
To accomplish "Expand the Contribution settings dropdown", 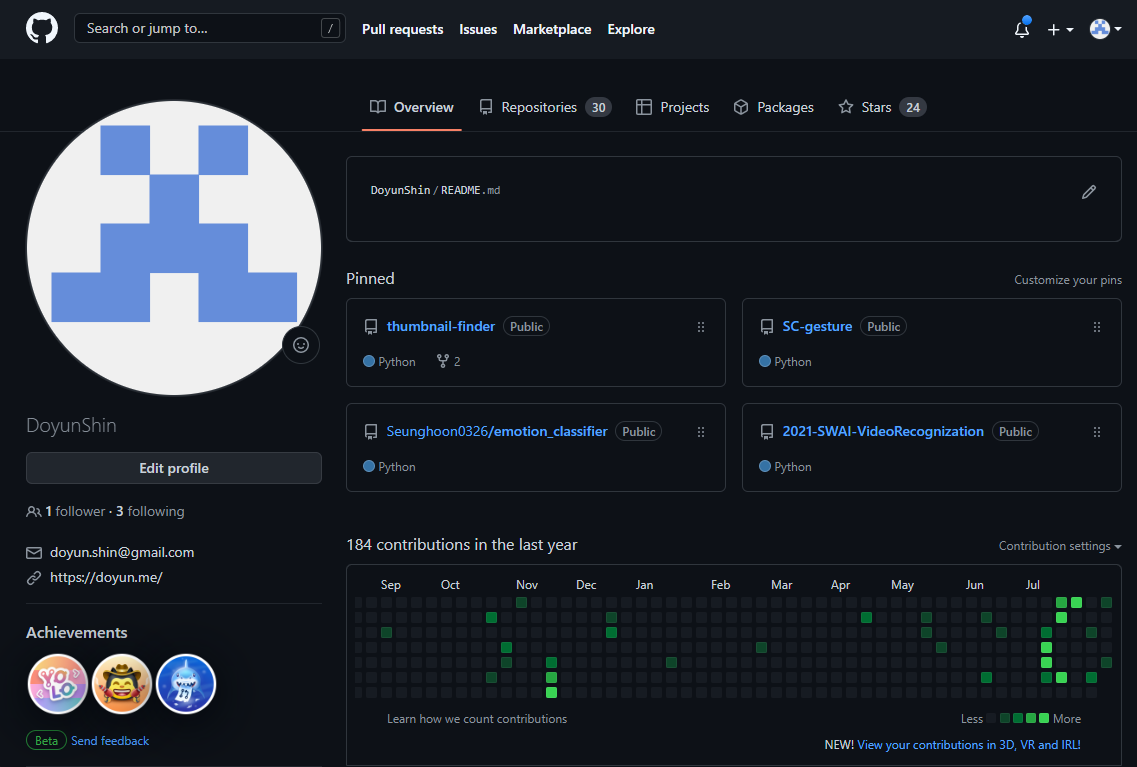I will pyautogui.click(x=1060, y=546).
